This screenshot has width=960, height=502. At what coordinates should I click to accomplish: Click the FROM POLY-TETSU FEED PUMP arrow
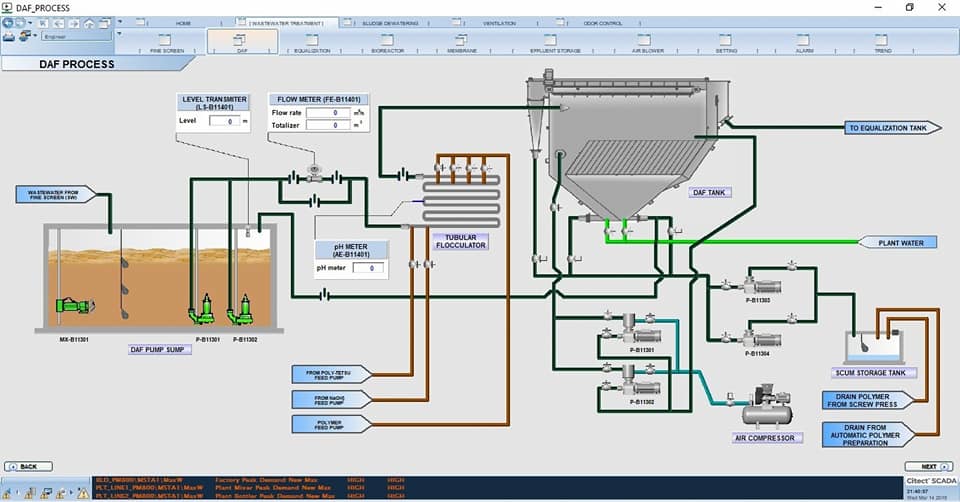coord(331,375)
